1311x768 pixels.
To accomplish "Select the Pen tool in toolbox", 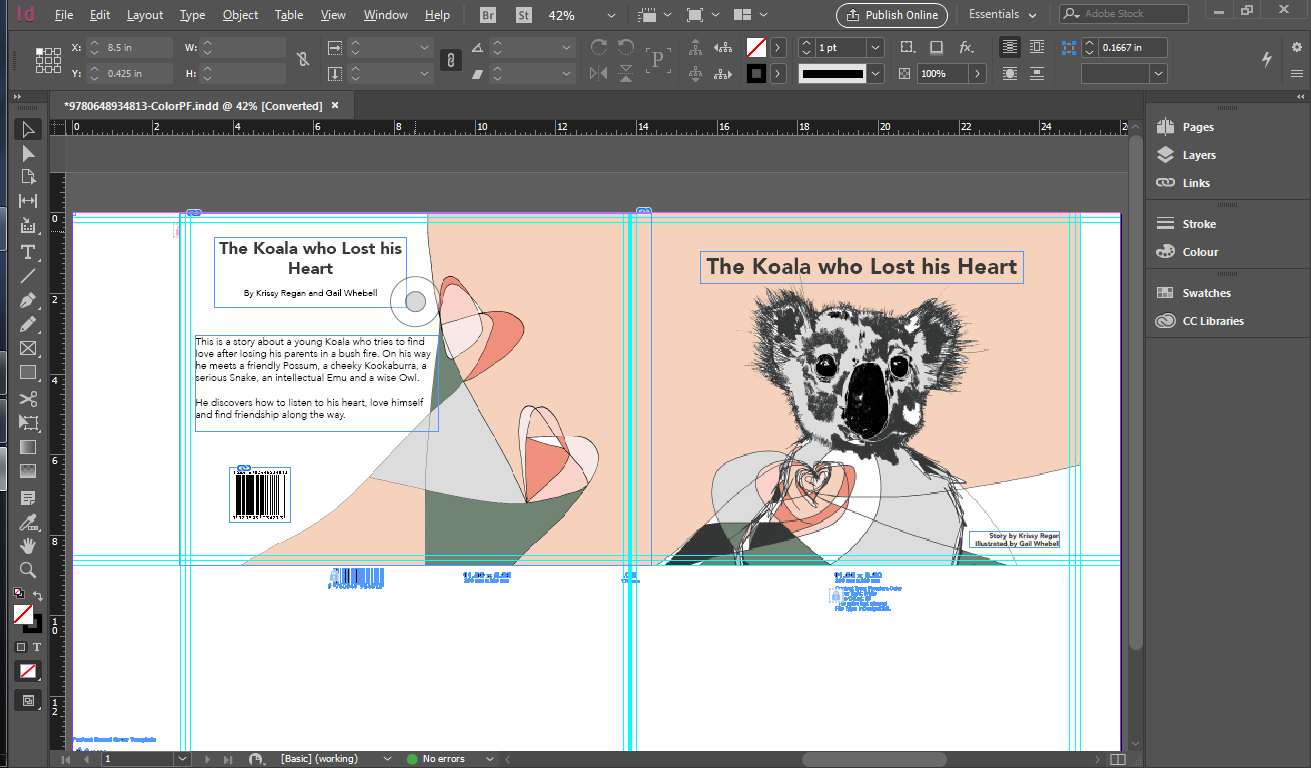I will point(28,300).
